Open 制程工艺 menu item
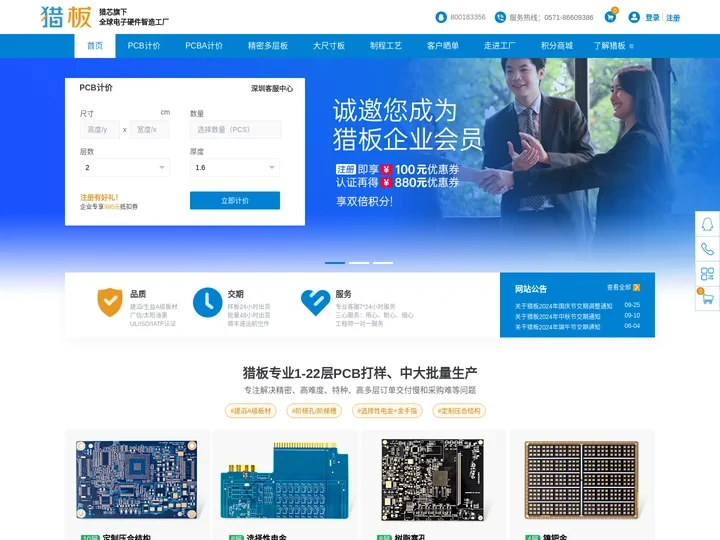 click(386, 46)
